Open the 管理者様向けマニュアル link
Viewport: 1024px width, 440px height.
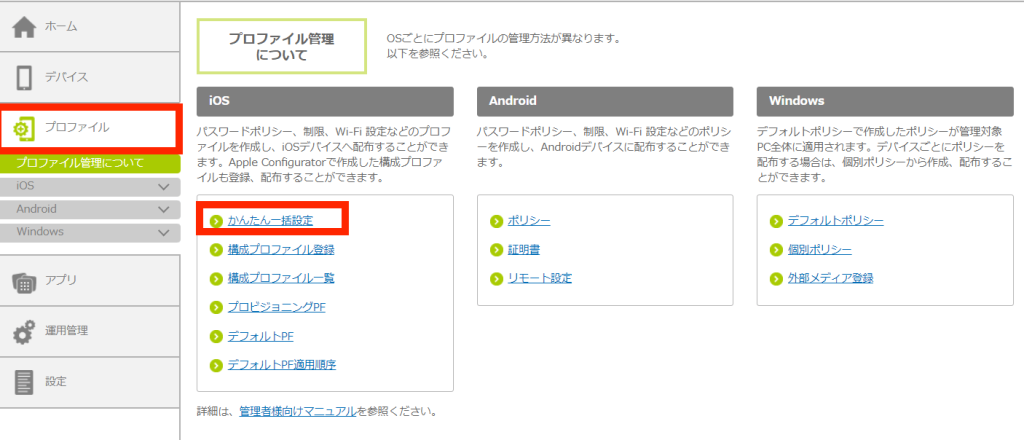(x=298, y=412)
